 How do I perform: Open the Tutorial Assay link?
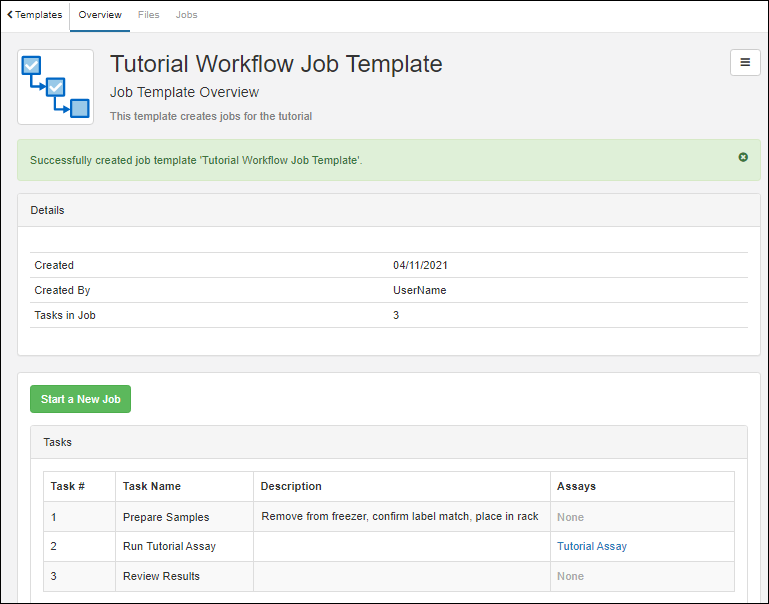(591, 546)
